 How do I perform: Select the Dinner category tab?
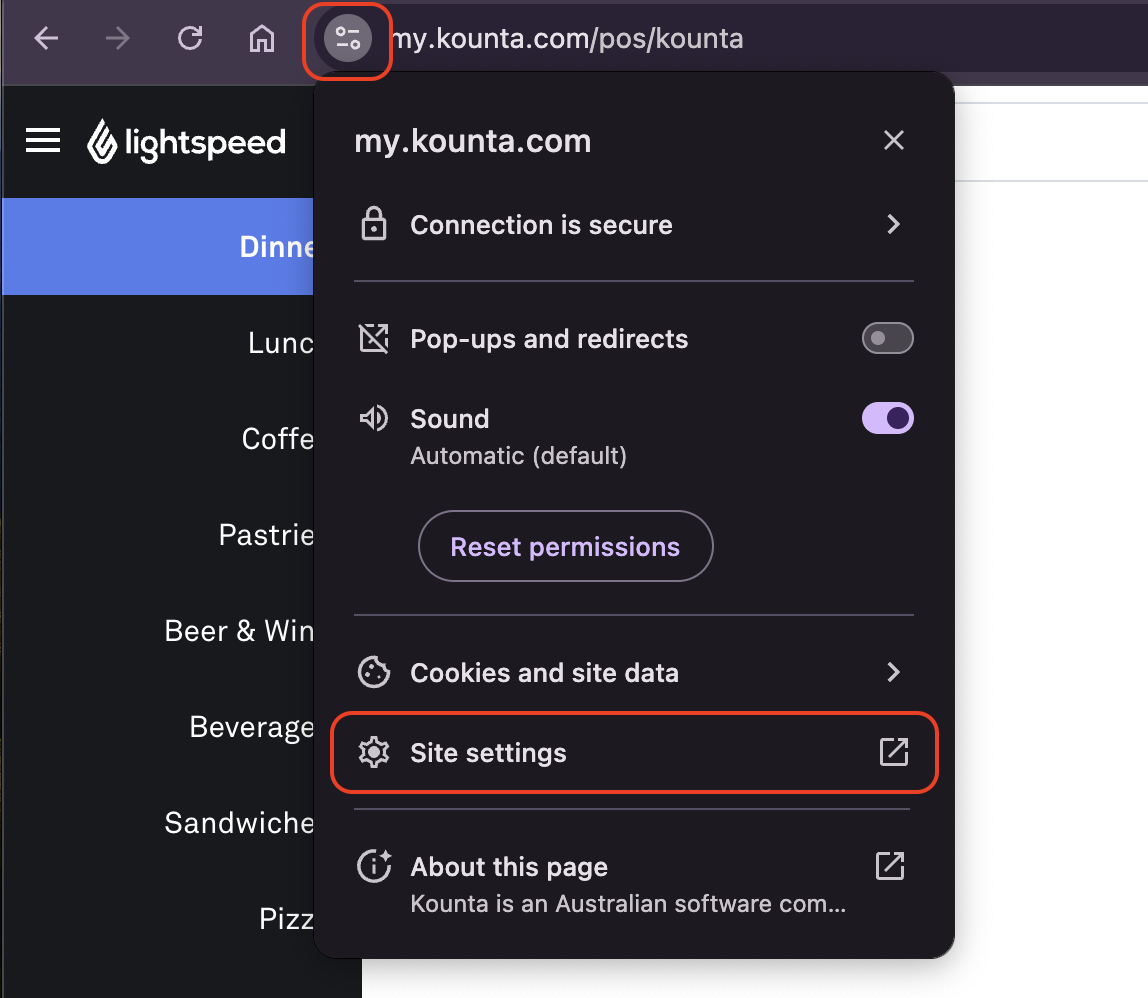pos(158,247)
